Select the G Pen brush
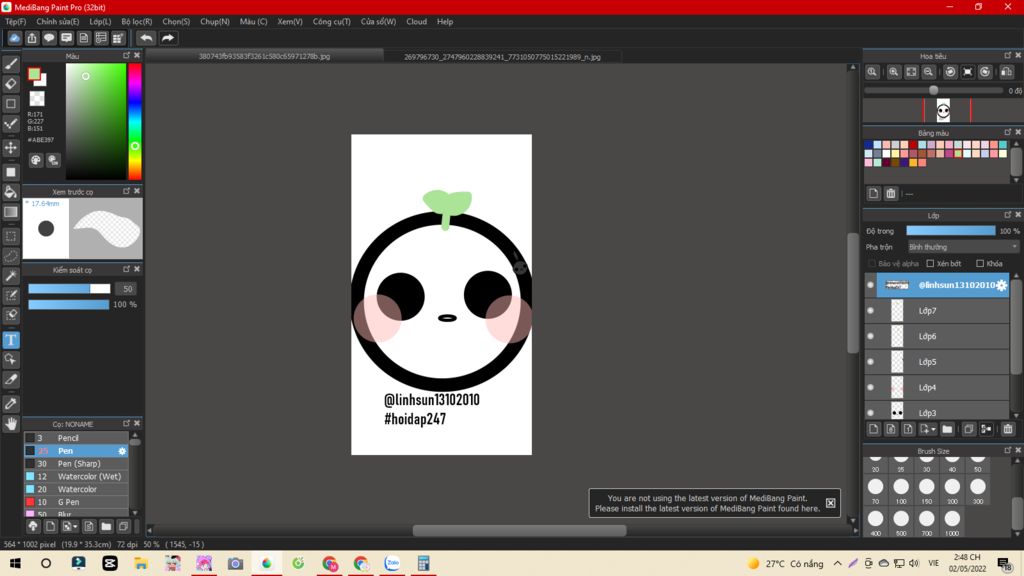This screenshot has height=576, width=1024. tap(76, 502)
